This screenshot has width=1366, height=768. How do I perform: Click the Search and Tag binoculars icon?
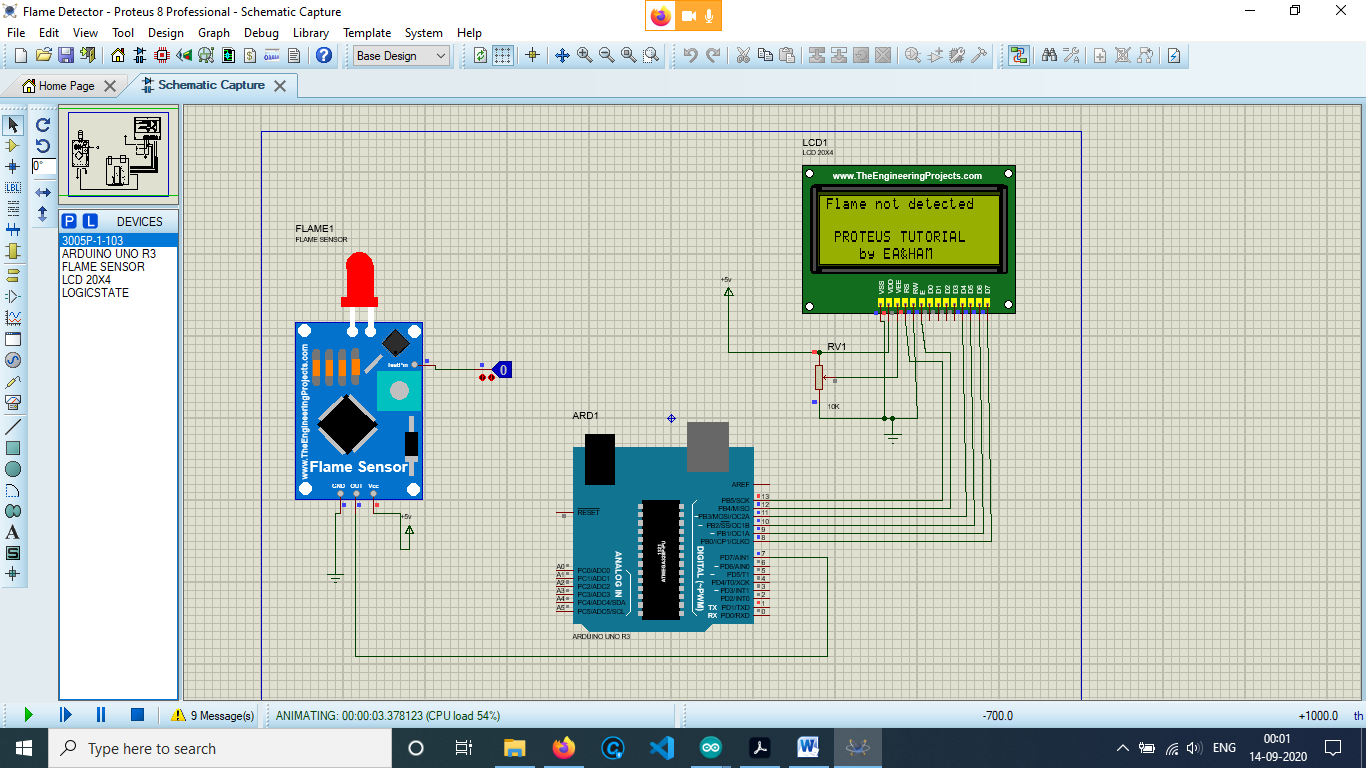[x=1049, y=55]
